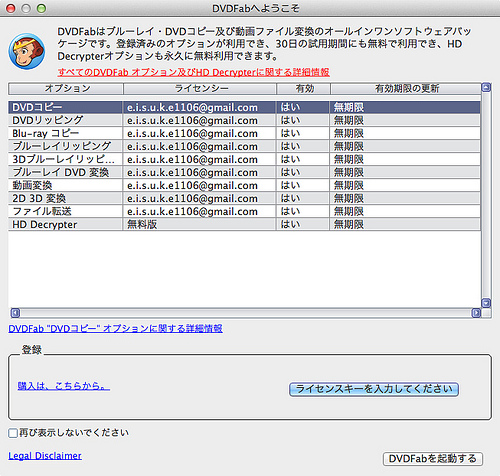Close the DVDFabへようこそ window
The height and width of the screenshot is (476, 500).
pyautogui.click(x=11, y=8)
